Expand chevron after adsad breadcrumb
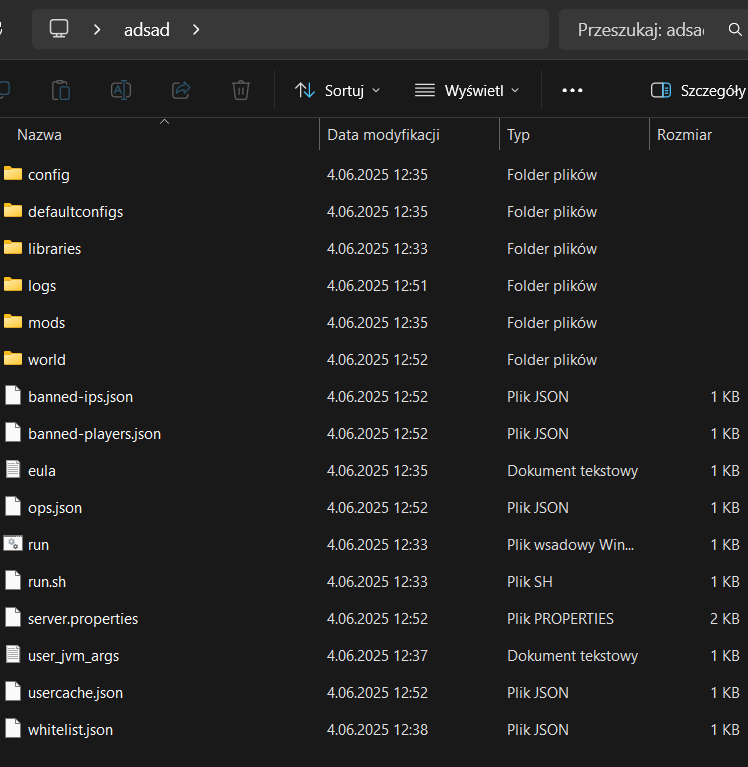Image resolution: width=748 pixels, height=767 pixels. (196, 30)
